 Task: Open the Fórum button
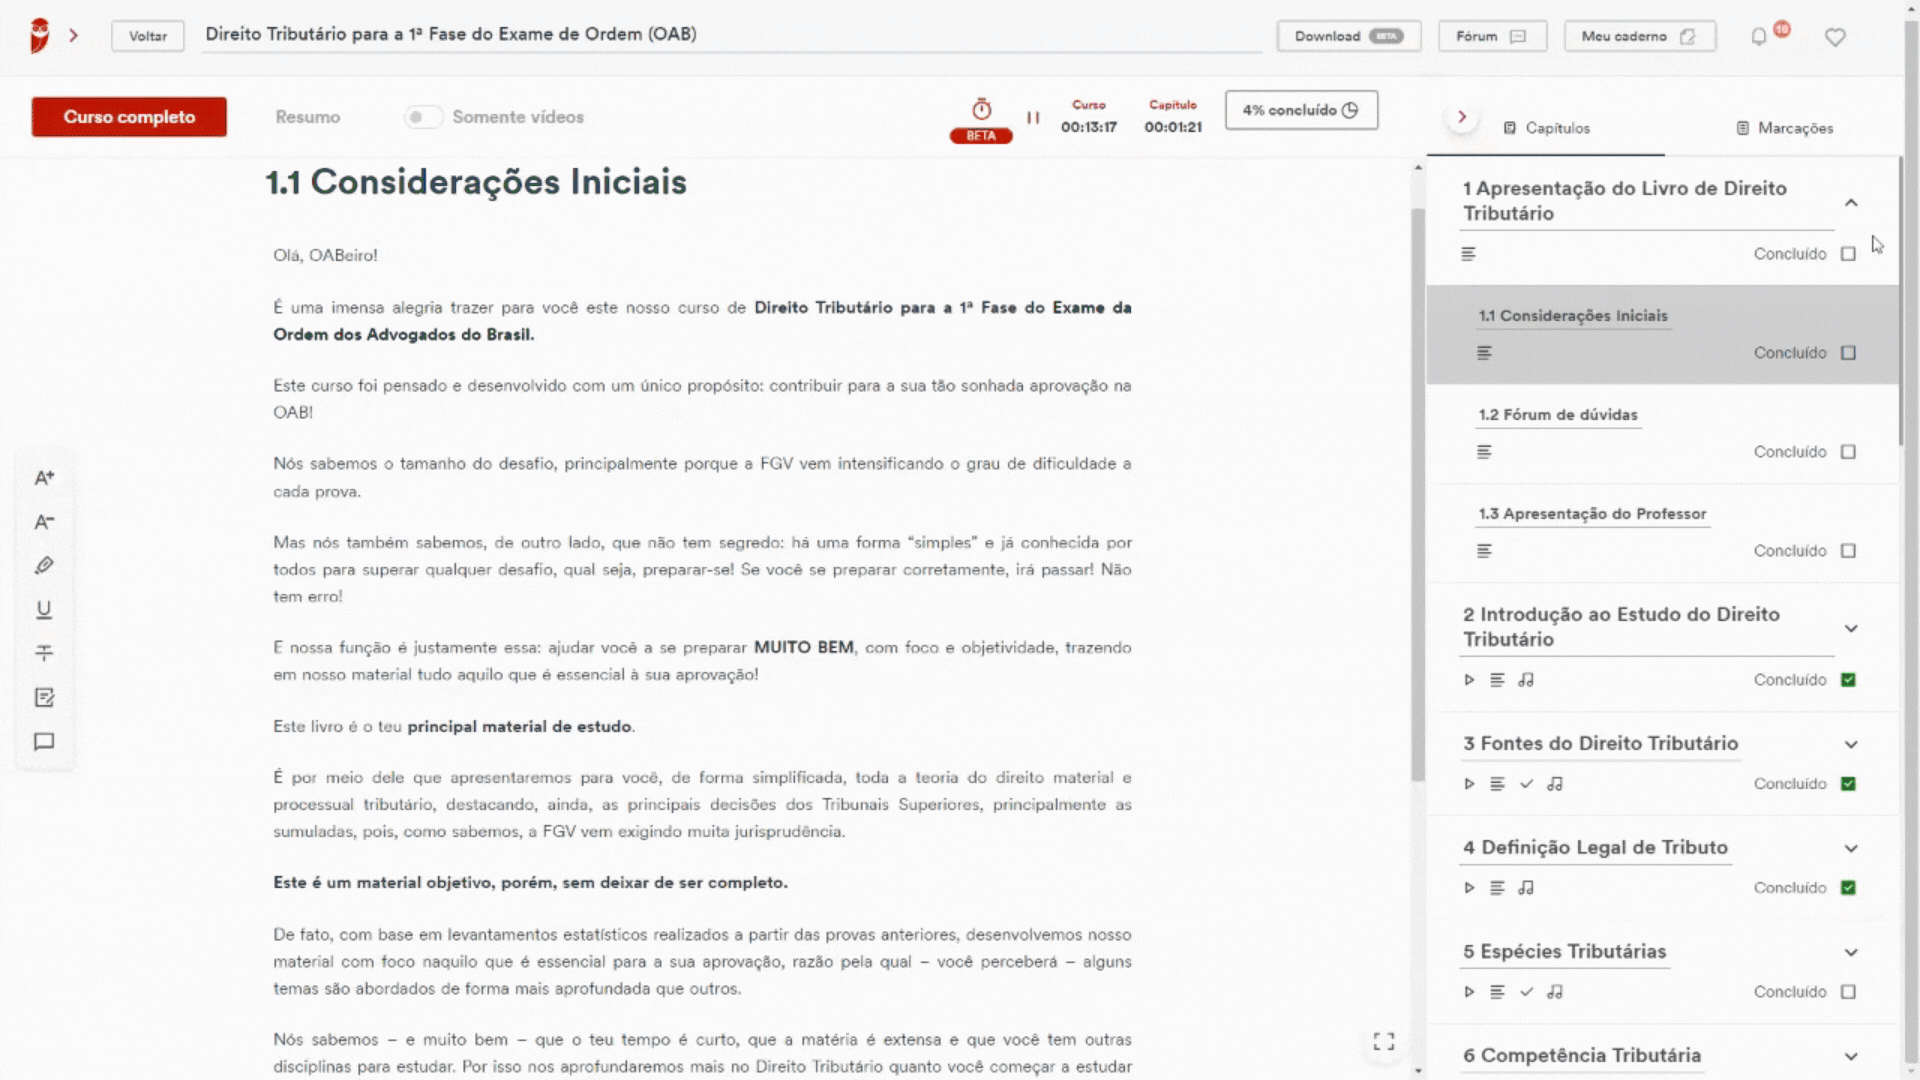1492,36
